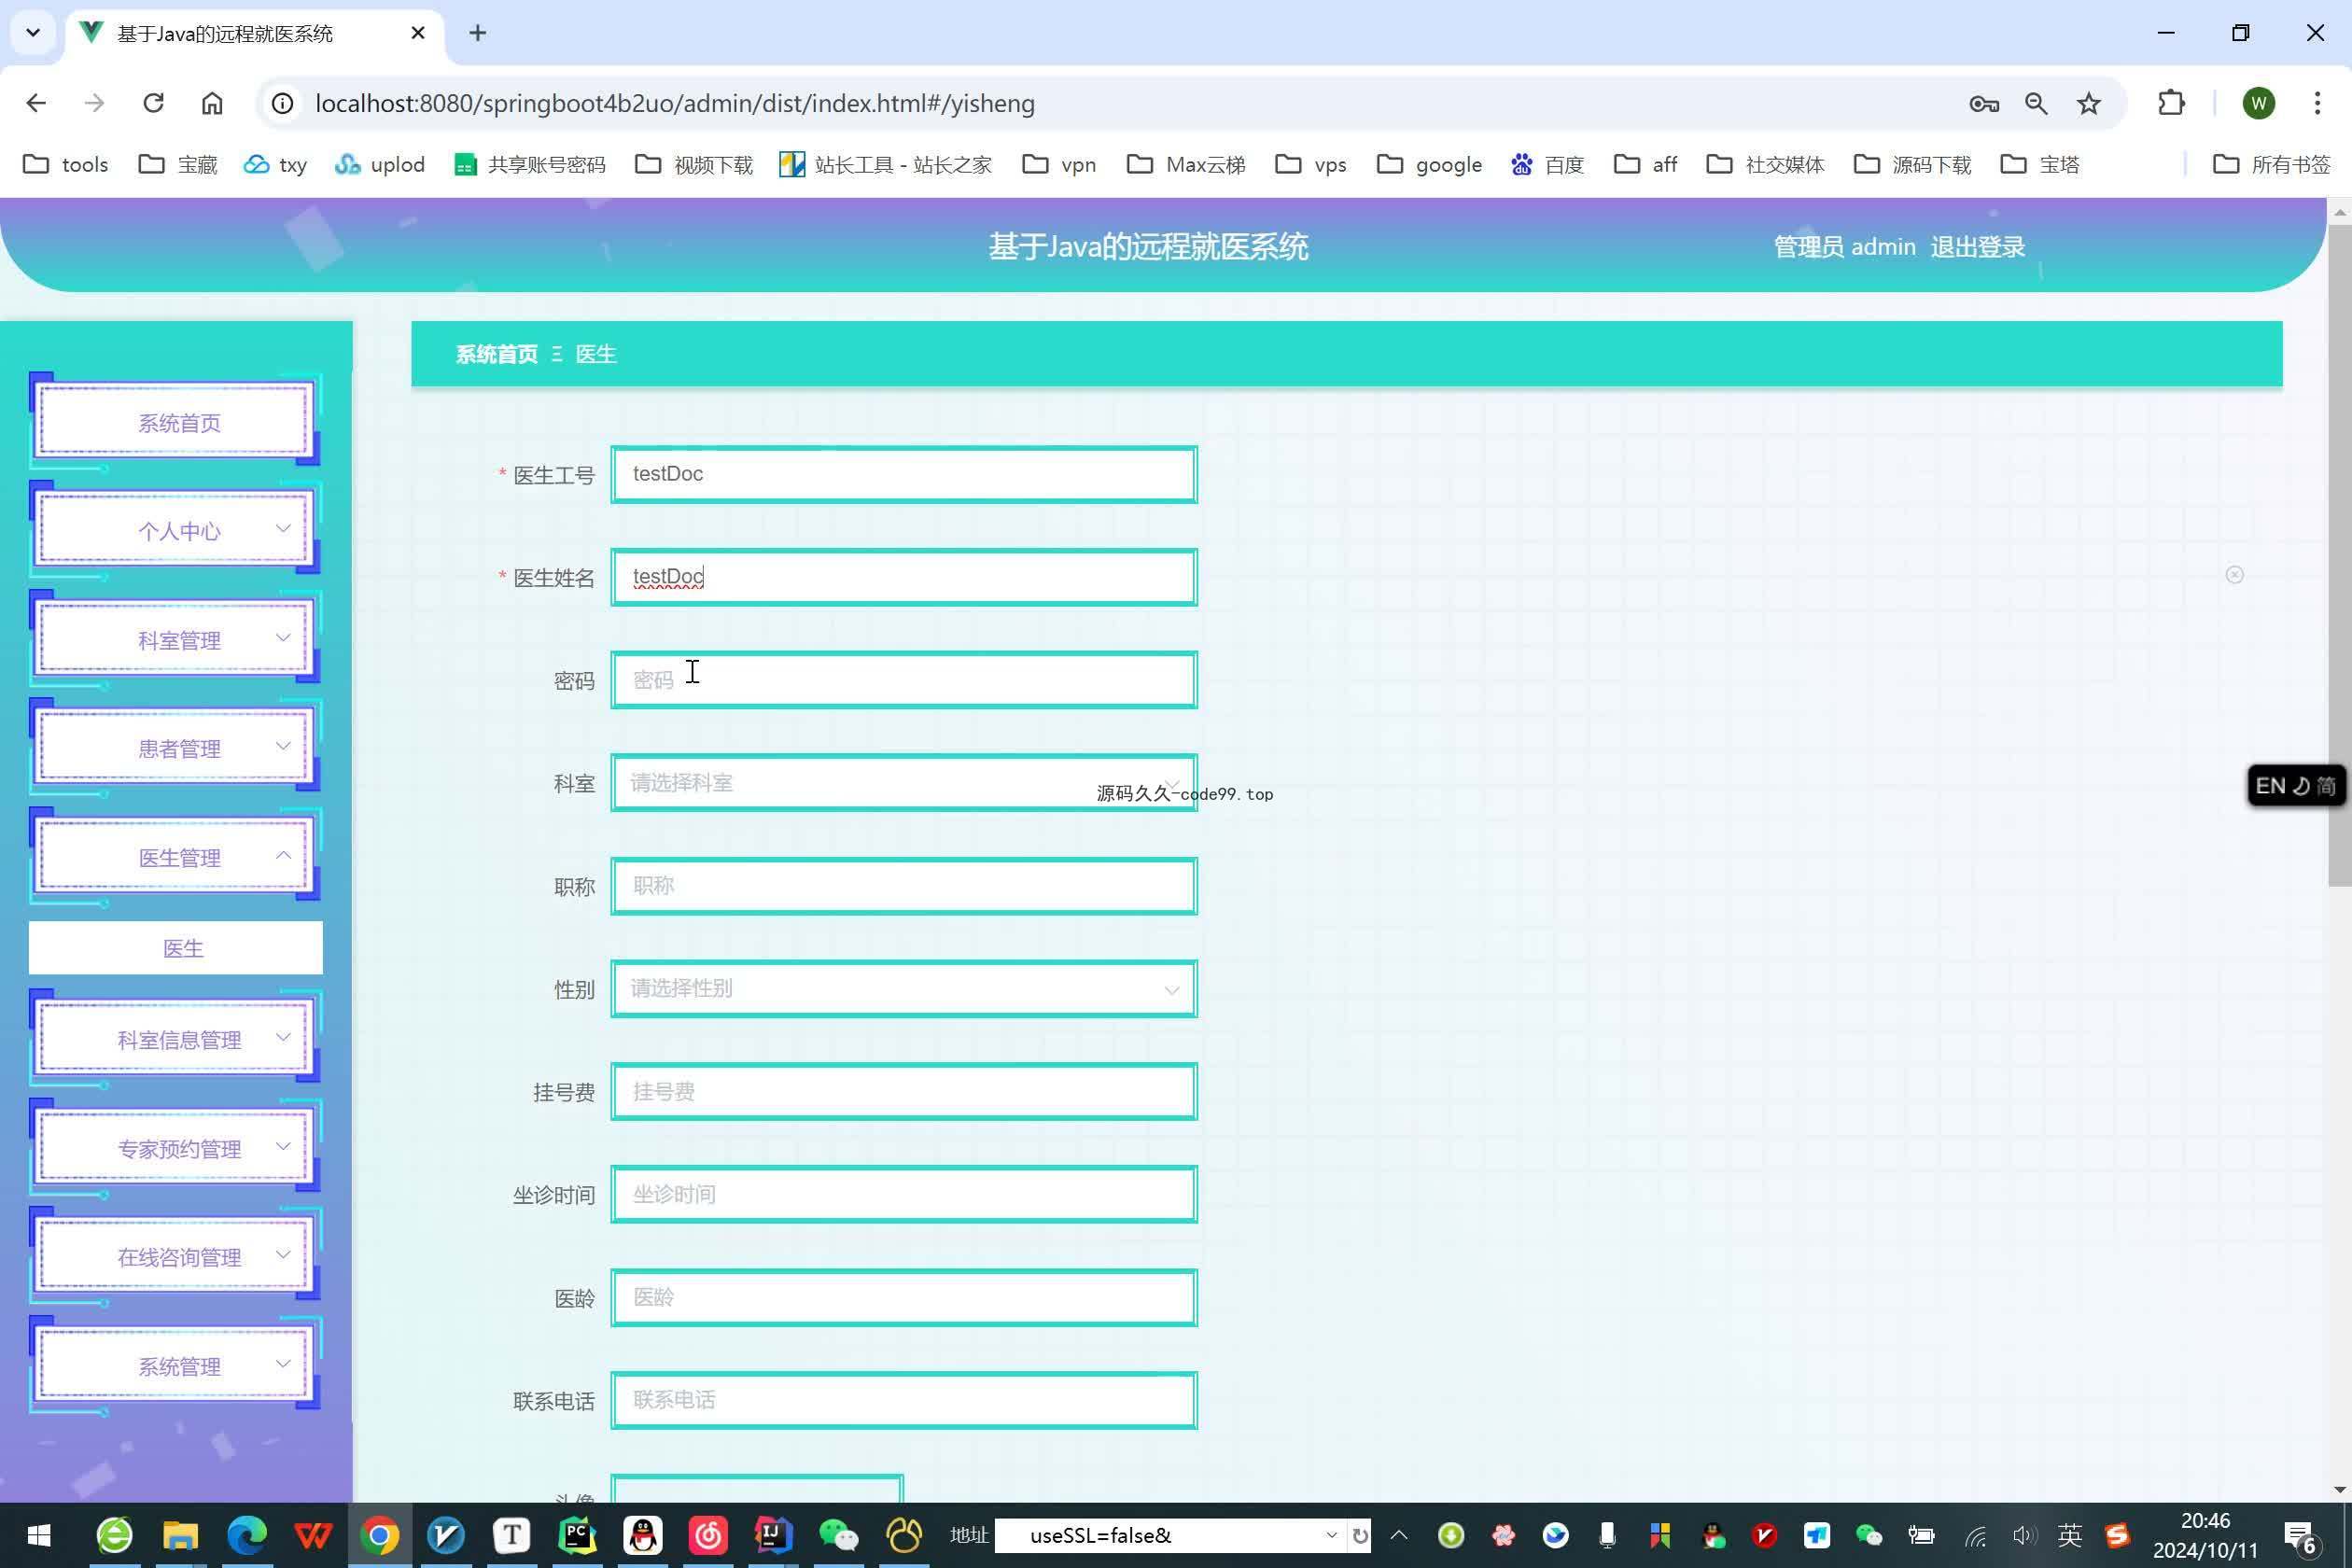2352x1568 pixels.
Task: Open Chrome's three-dot menu
Action: pos(2317,103)
